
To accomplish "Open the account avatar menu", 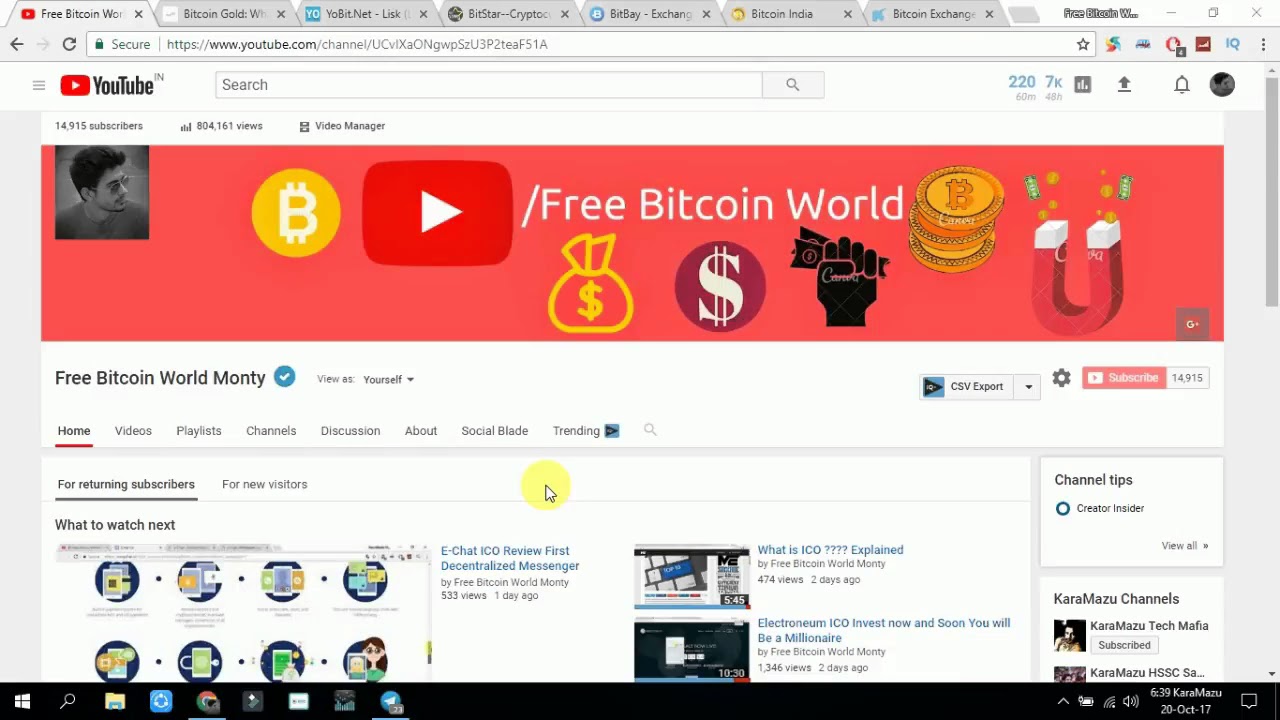I will pos(1222,85).
